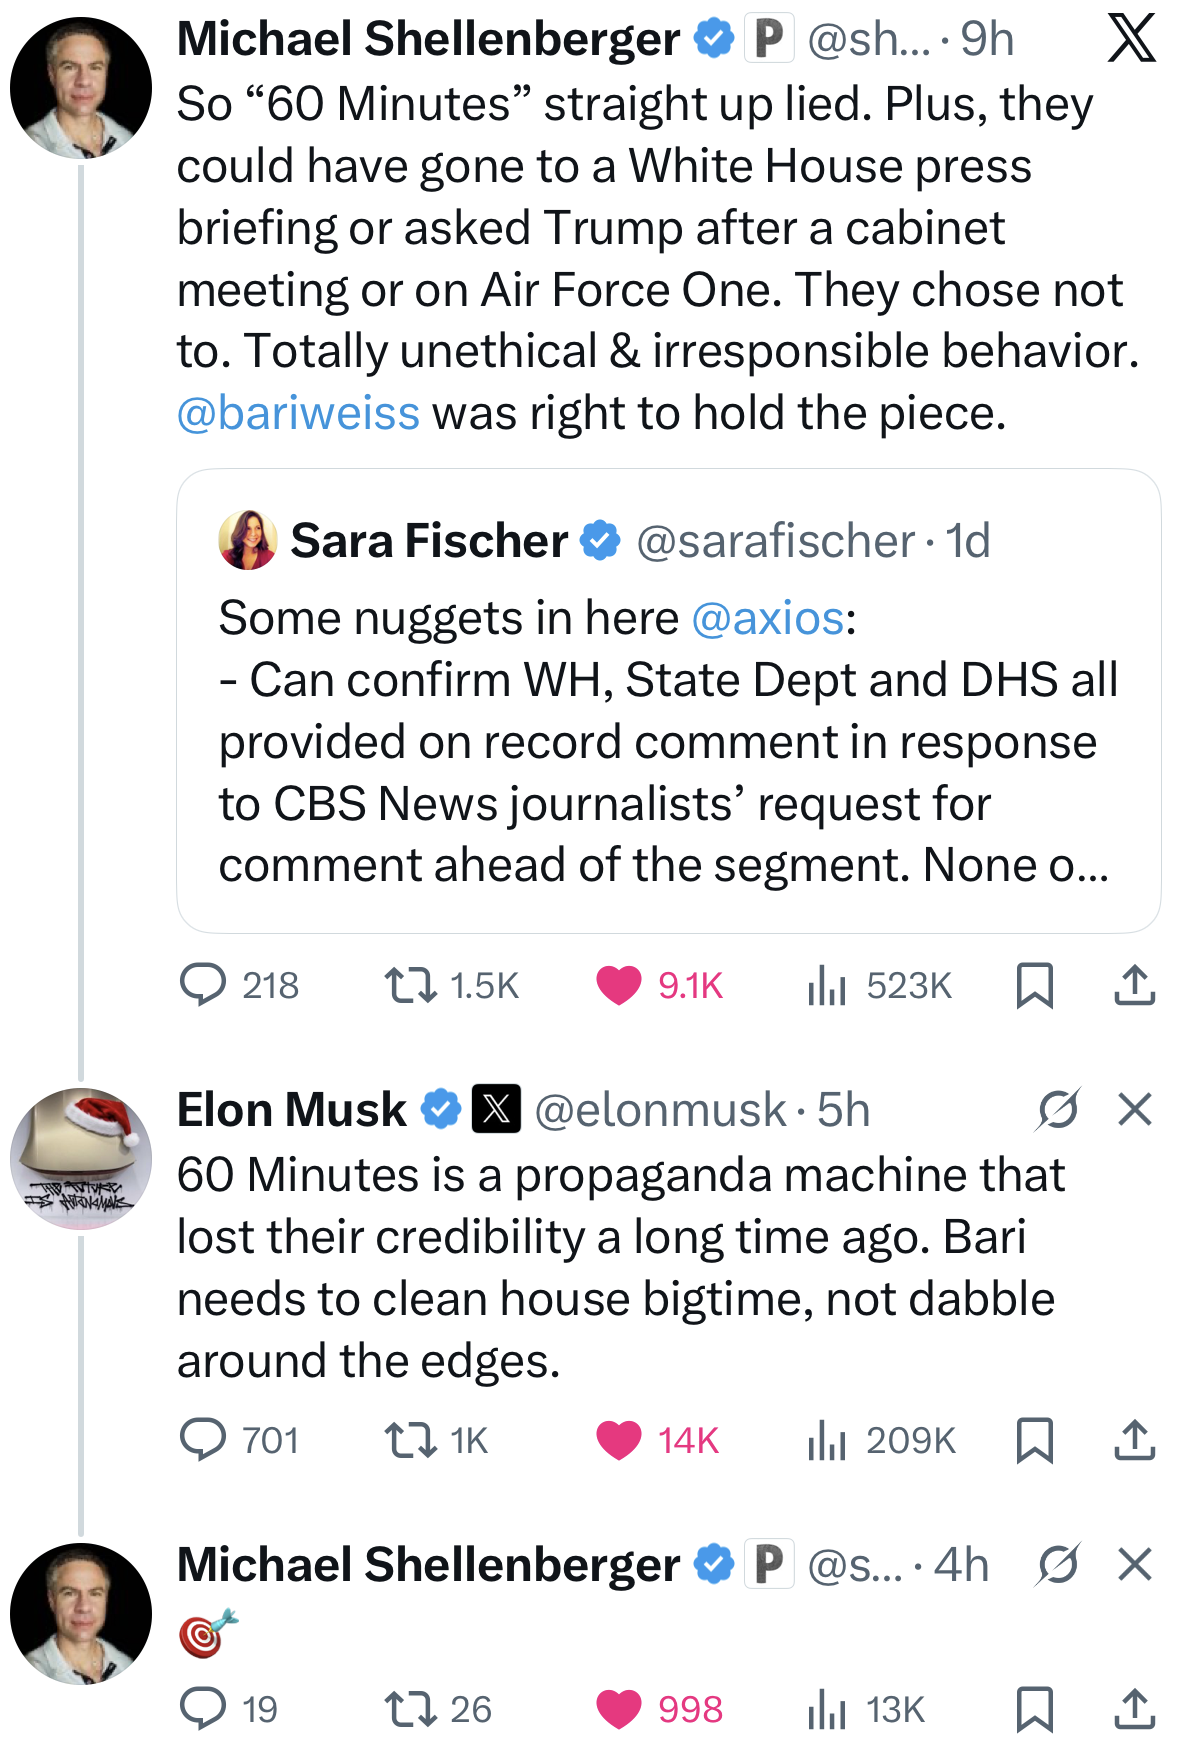Bookmark Elon Musk's propaganda machine post
The image size is (1179, 1742).
pyautogui.click(x=1034, y=1440)
